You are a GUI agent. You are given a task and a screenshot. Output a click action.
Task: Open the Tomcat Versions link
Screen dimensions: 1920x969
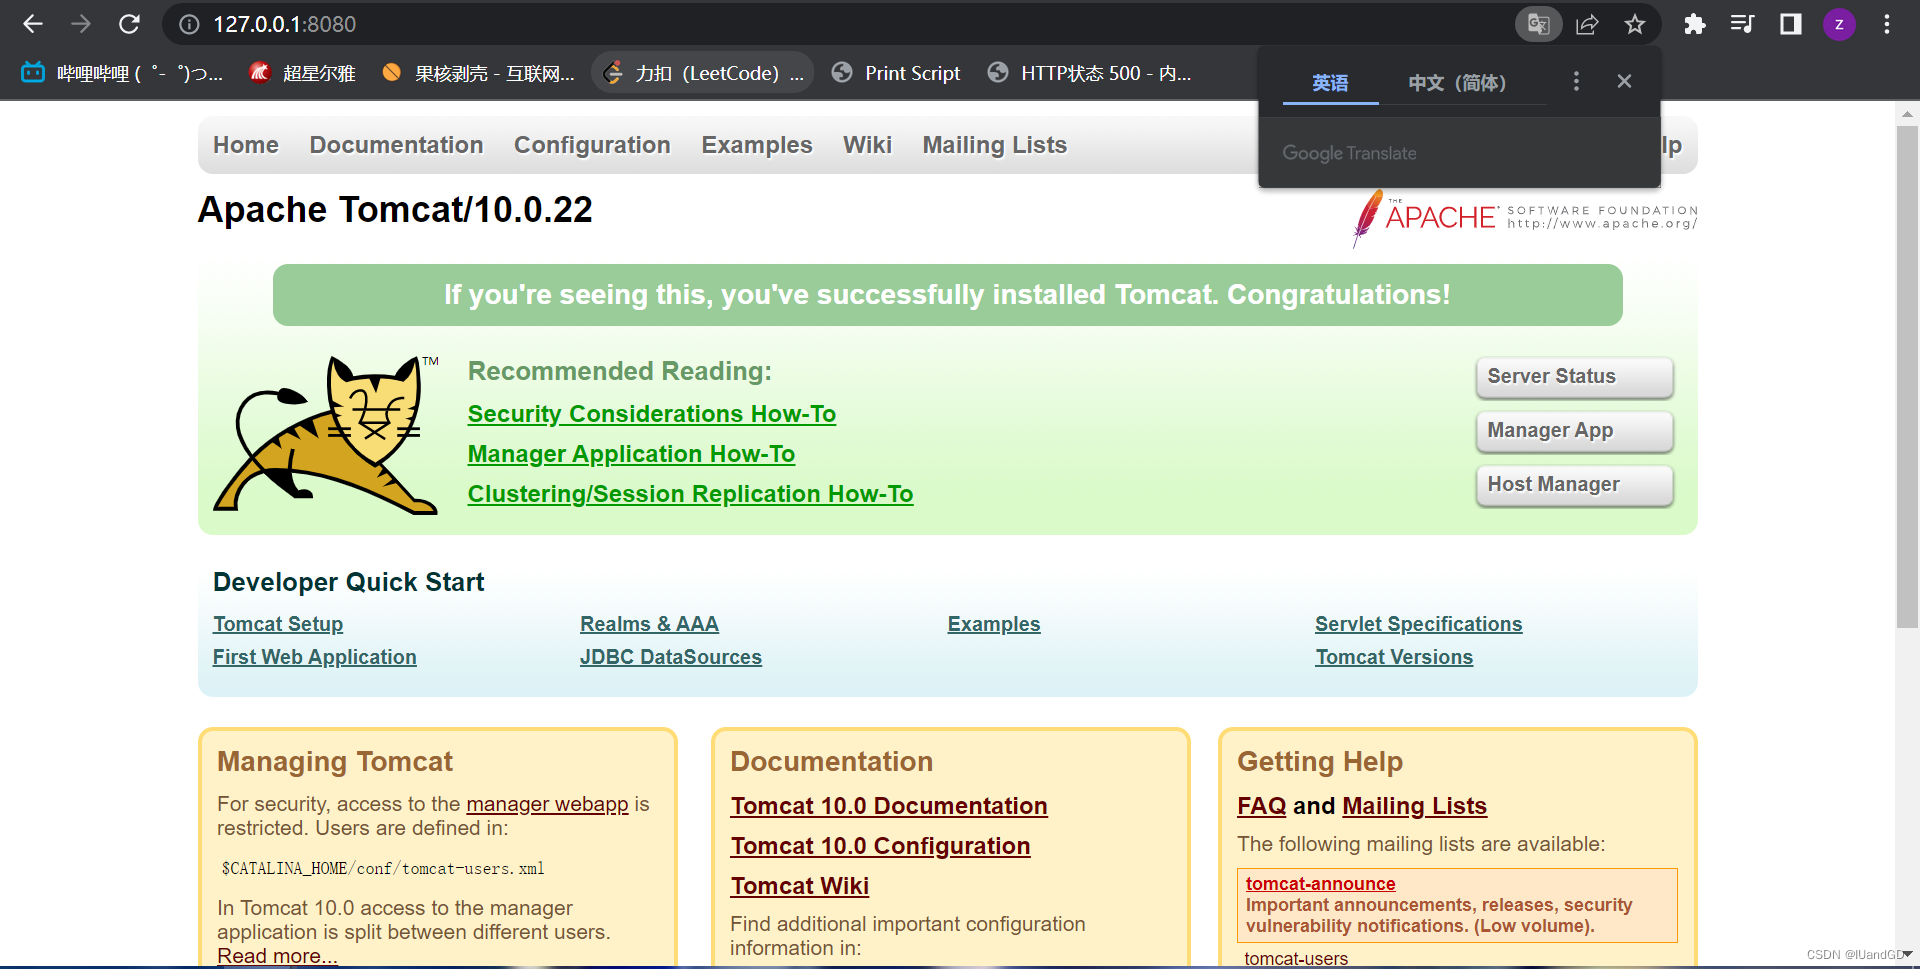coord(1394,657)
